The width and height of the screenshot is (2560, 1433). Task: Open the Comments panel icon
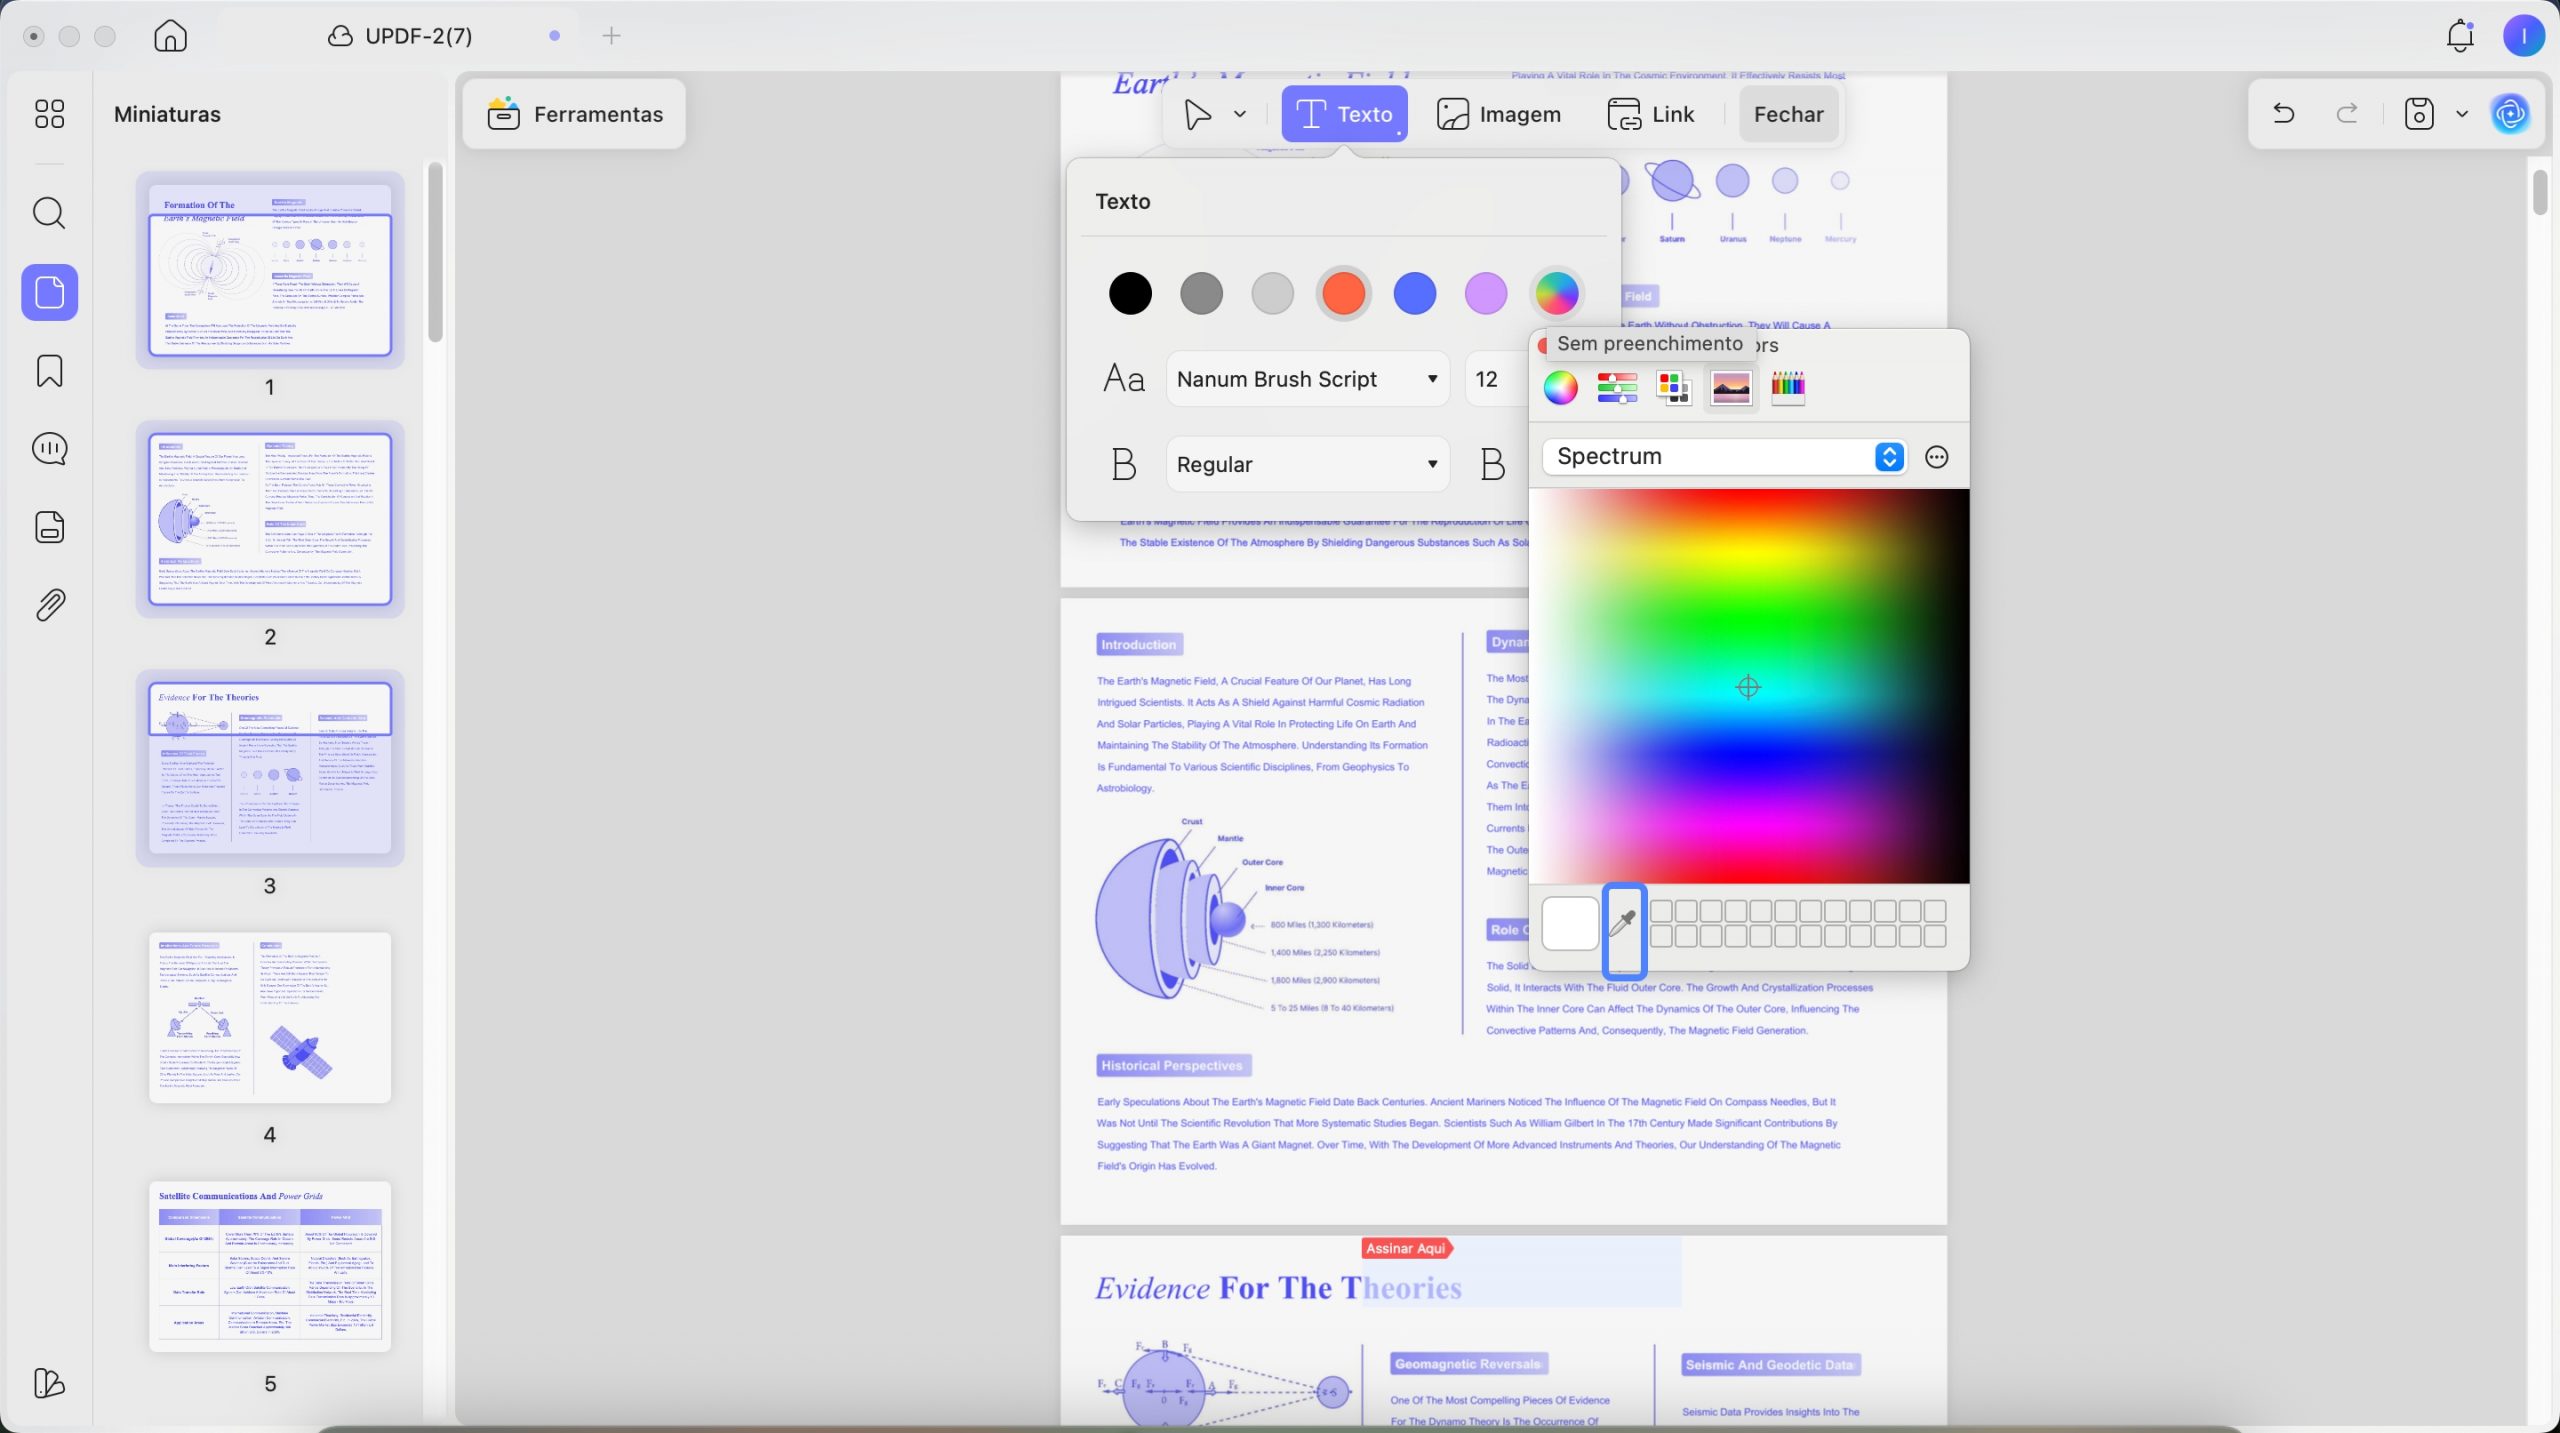coord(50,449)
